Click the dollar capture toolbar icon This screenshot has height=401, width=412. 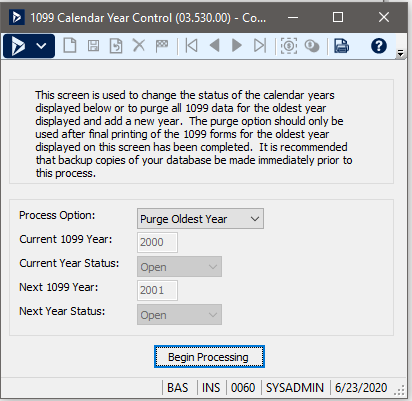(x=289, y=46)
